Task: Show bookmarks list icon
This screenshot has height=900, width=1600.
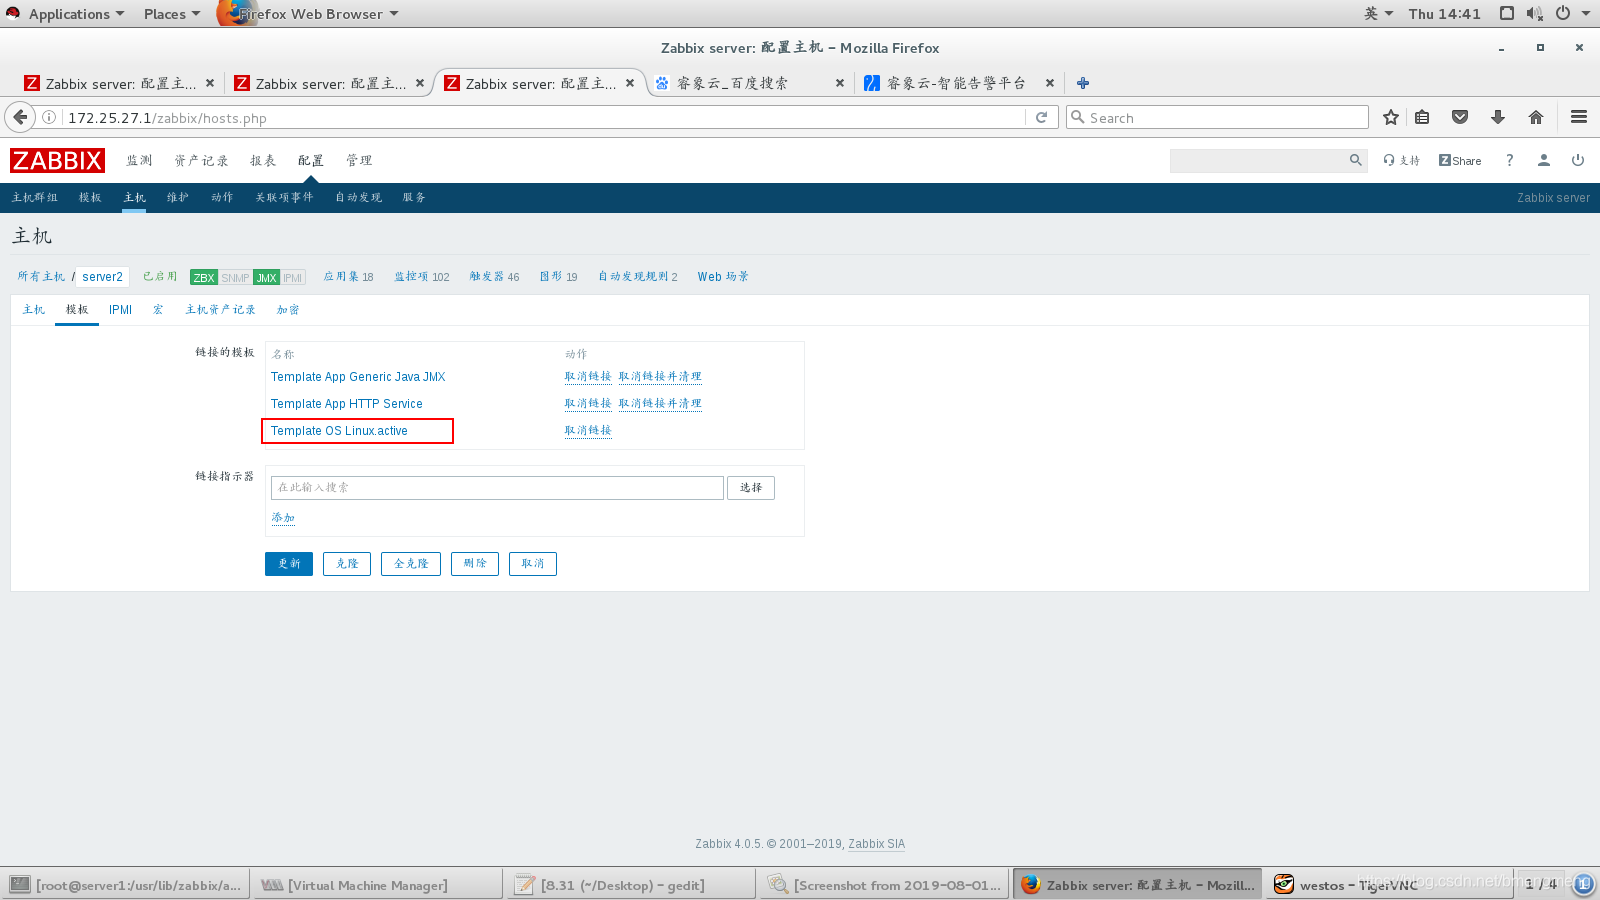Action: tap(1422, 117)
